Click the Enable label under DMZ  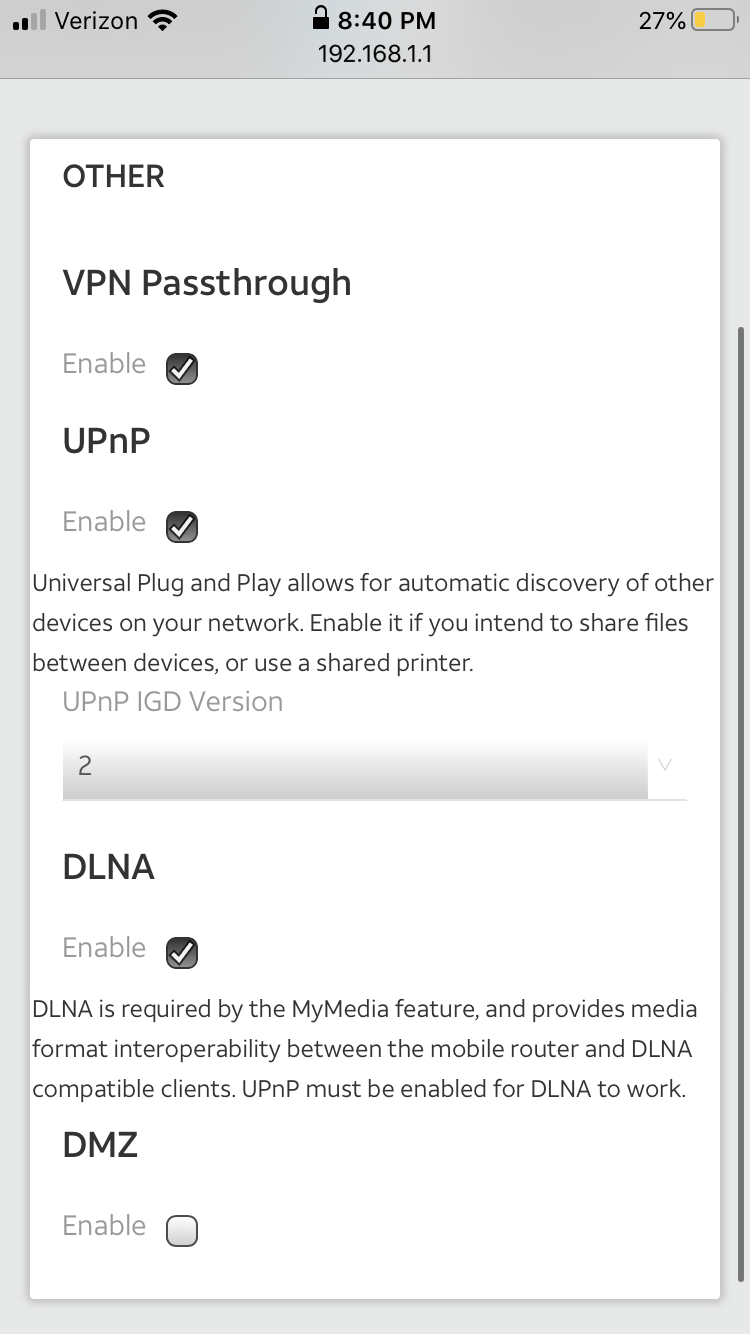click(x=104, y=1226)
